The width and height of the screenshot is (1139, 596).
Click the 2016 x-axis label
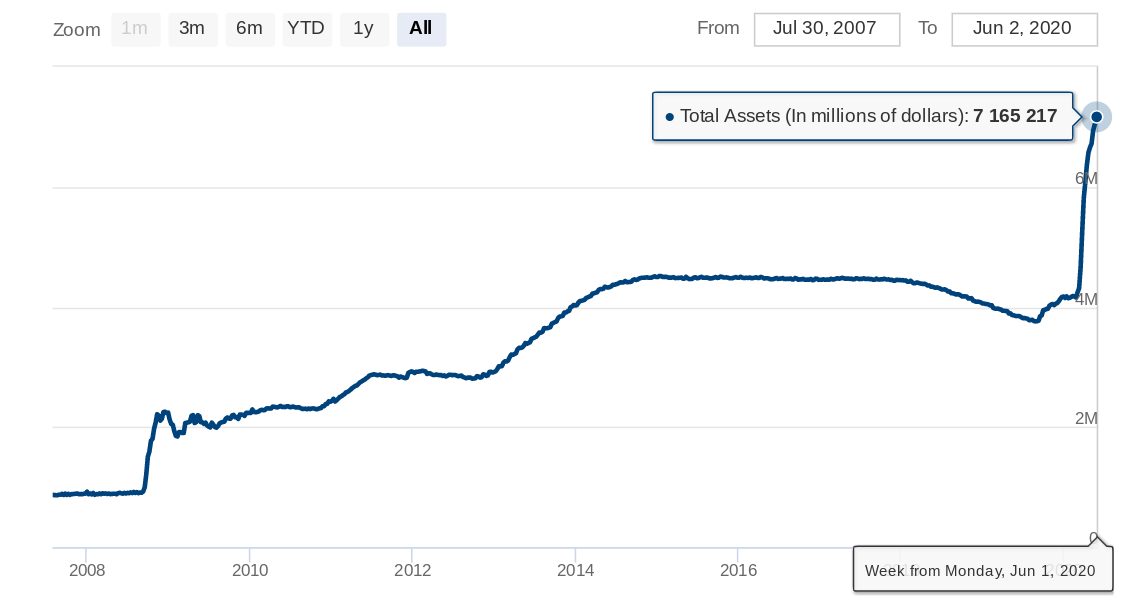[x=738, y=570]
